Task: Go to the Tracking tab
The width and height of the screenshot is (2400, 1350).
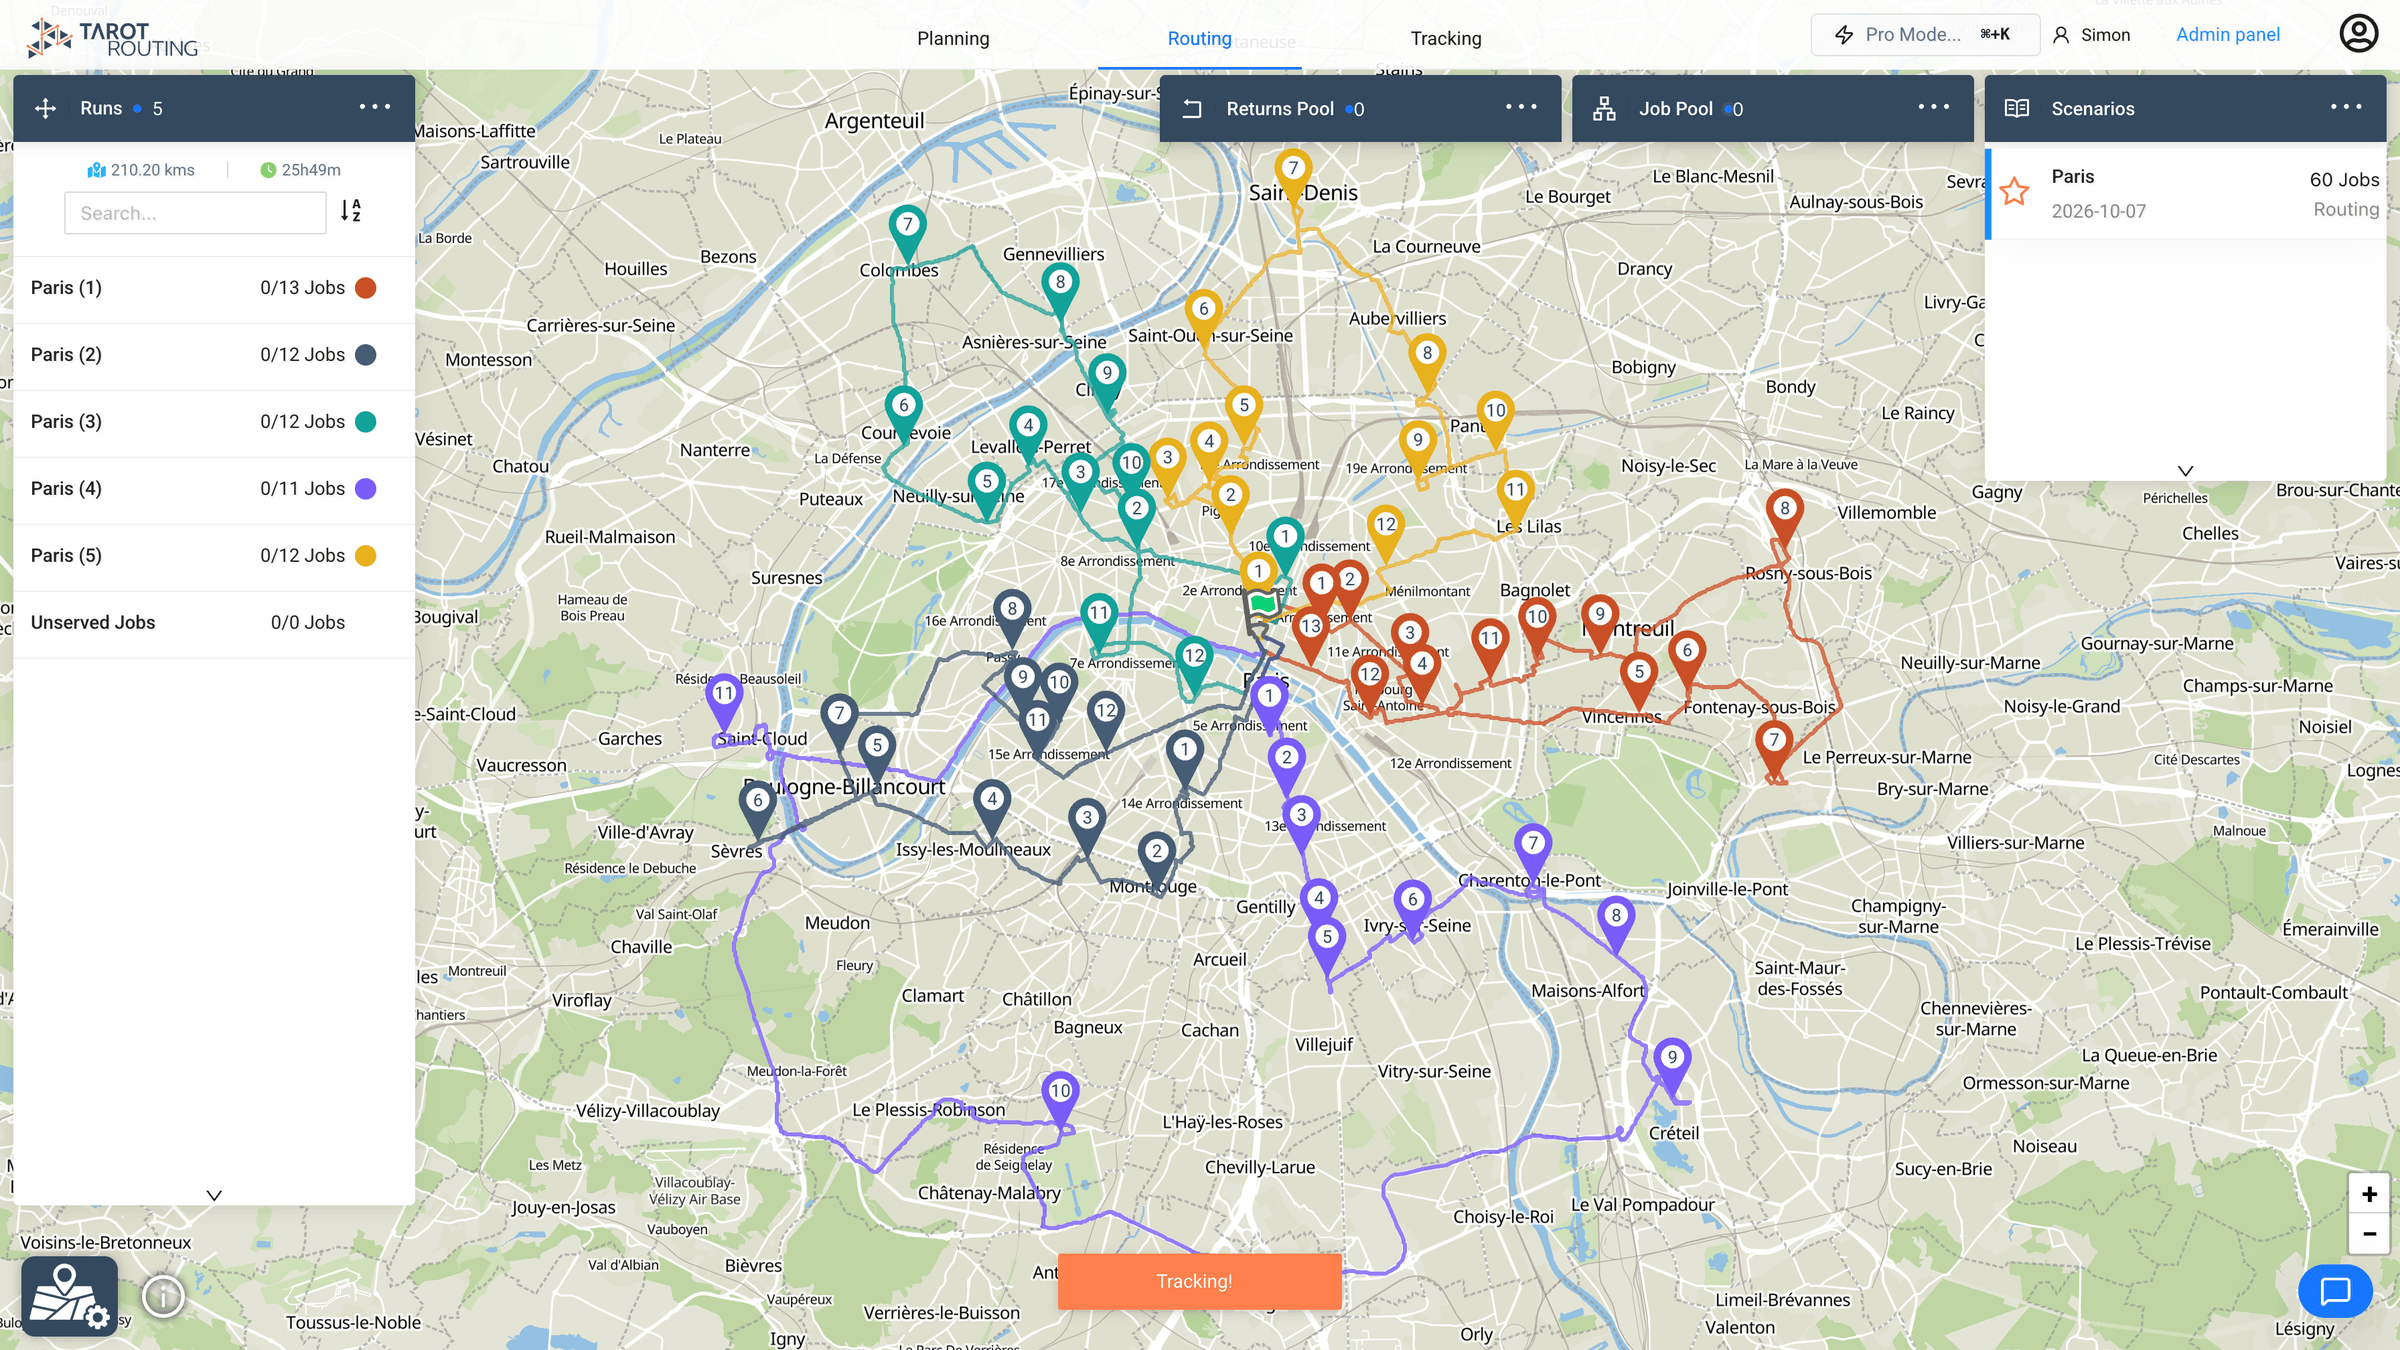Action: click(x=1446, y=38)
